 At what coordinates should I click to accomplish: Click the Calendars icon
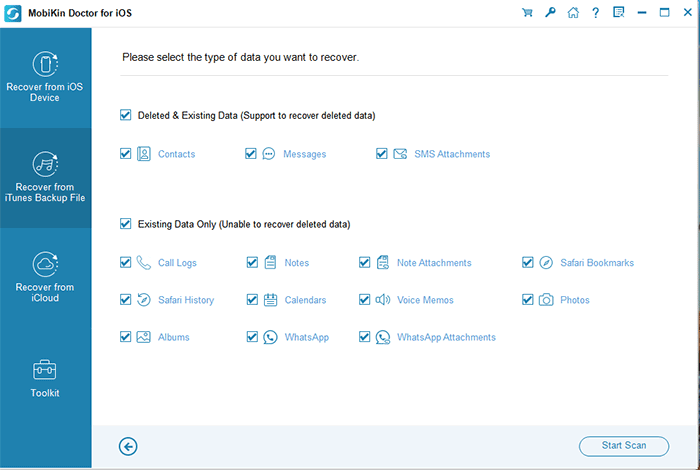coord(271,299)
